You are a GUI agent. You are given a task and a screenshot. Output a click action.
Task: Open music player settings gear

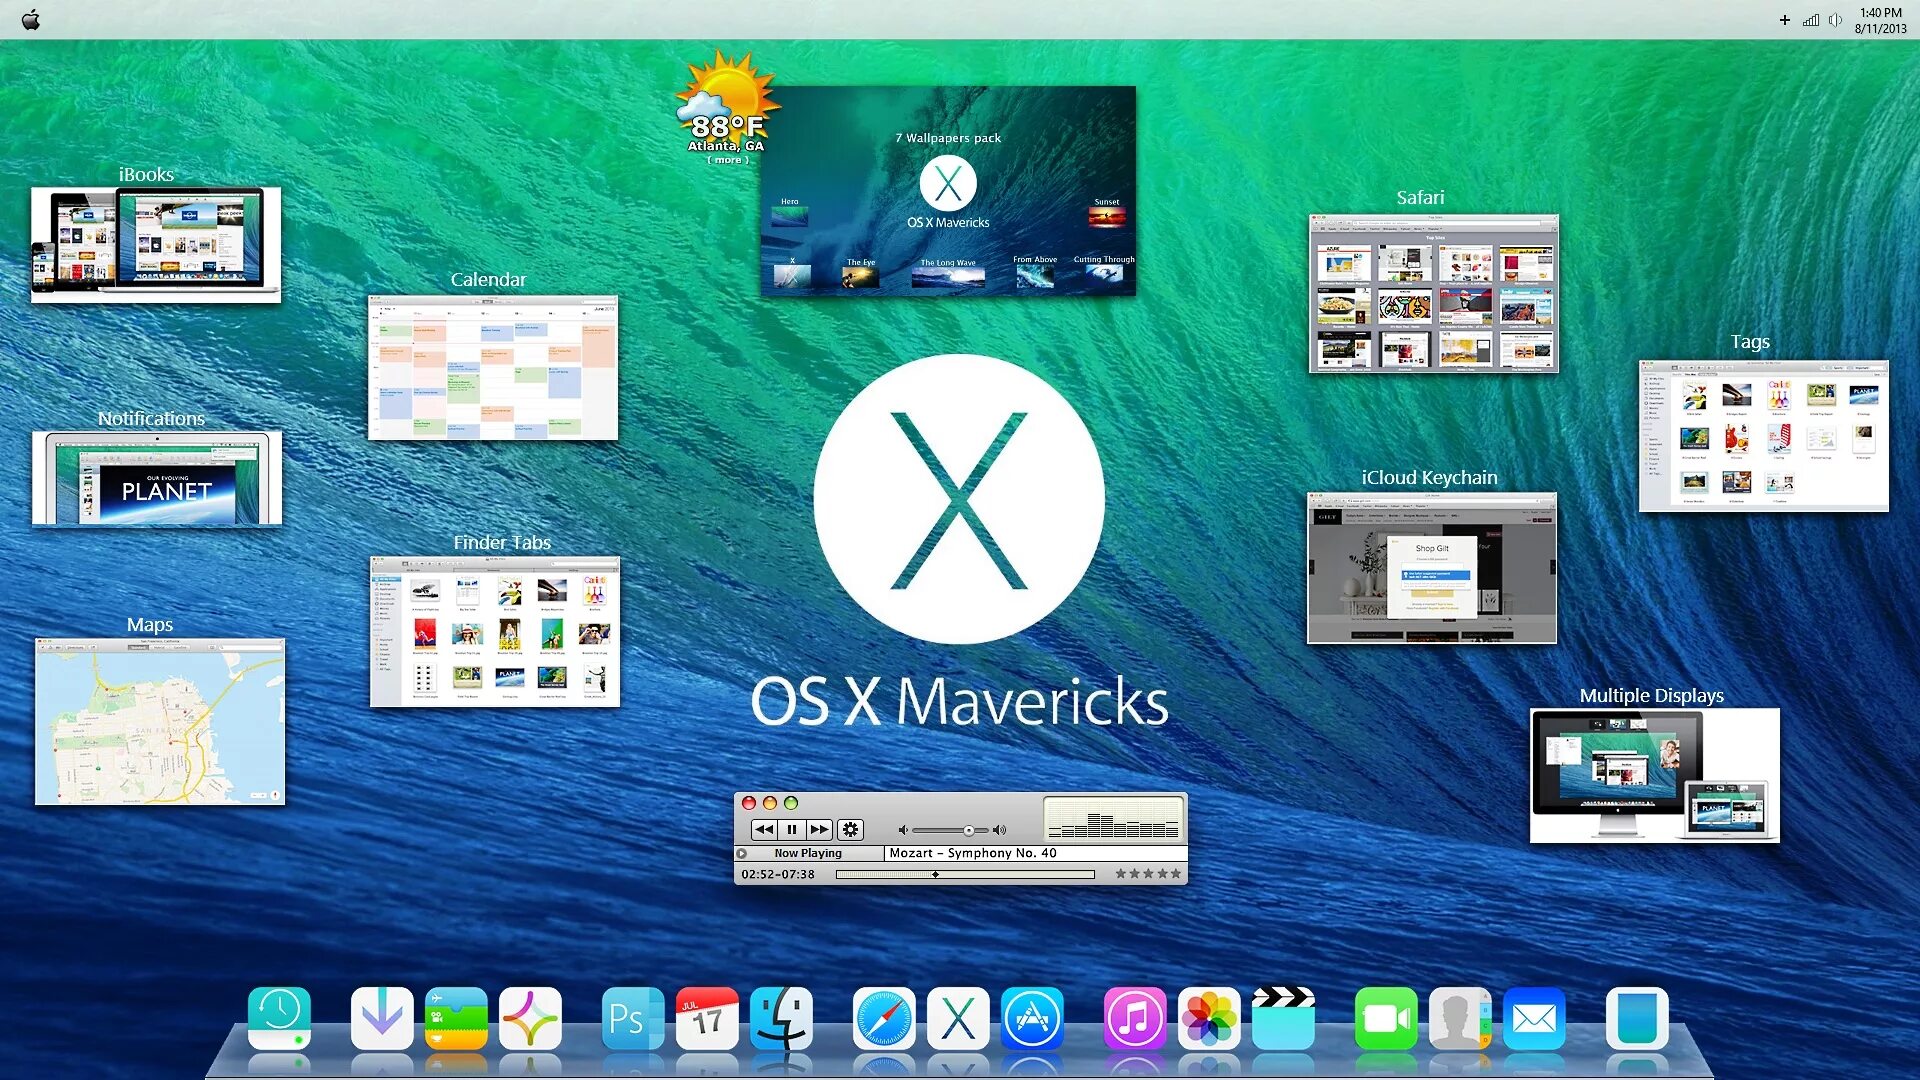(x=850, y=829)
